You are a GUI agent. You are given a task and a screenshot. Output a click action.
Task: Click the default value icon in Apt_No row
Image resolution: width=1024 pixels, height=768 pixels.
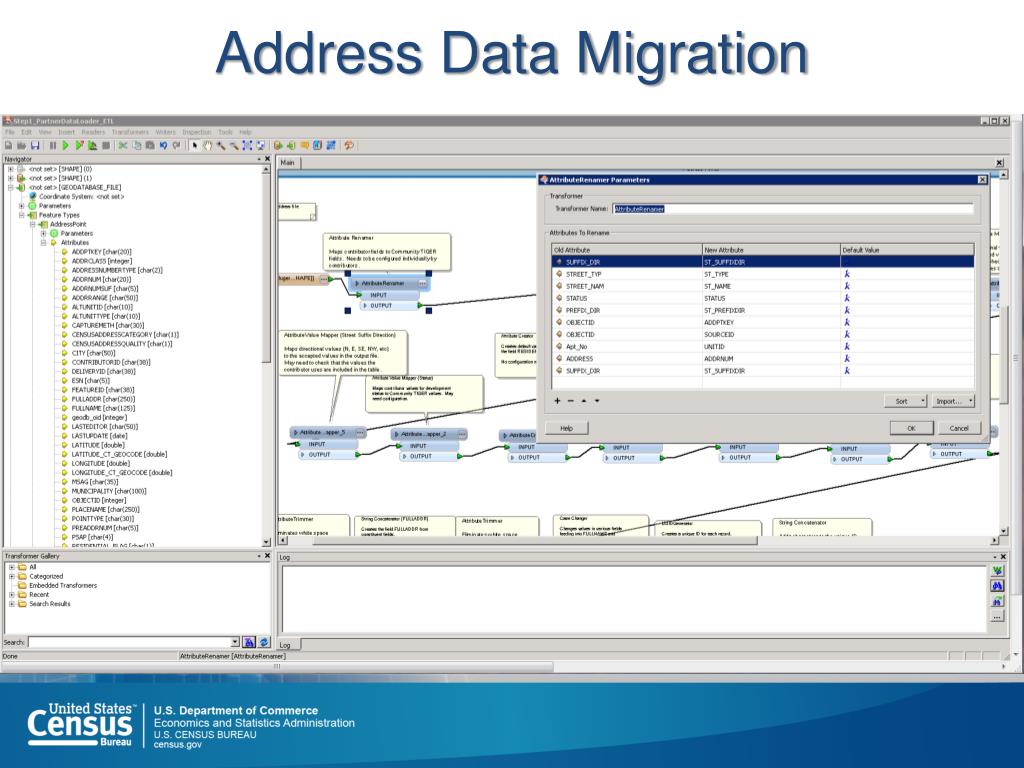(847, 347)
